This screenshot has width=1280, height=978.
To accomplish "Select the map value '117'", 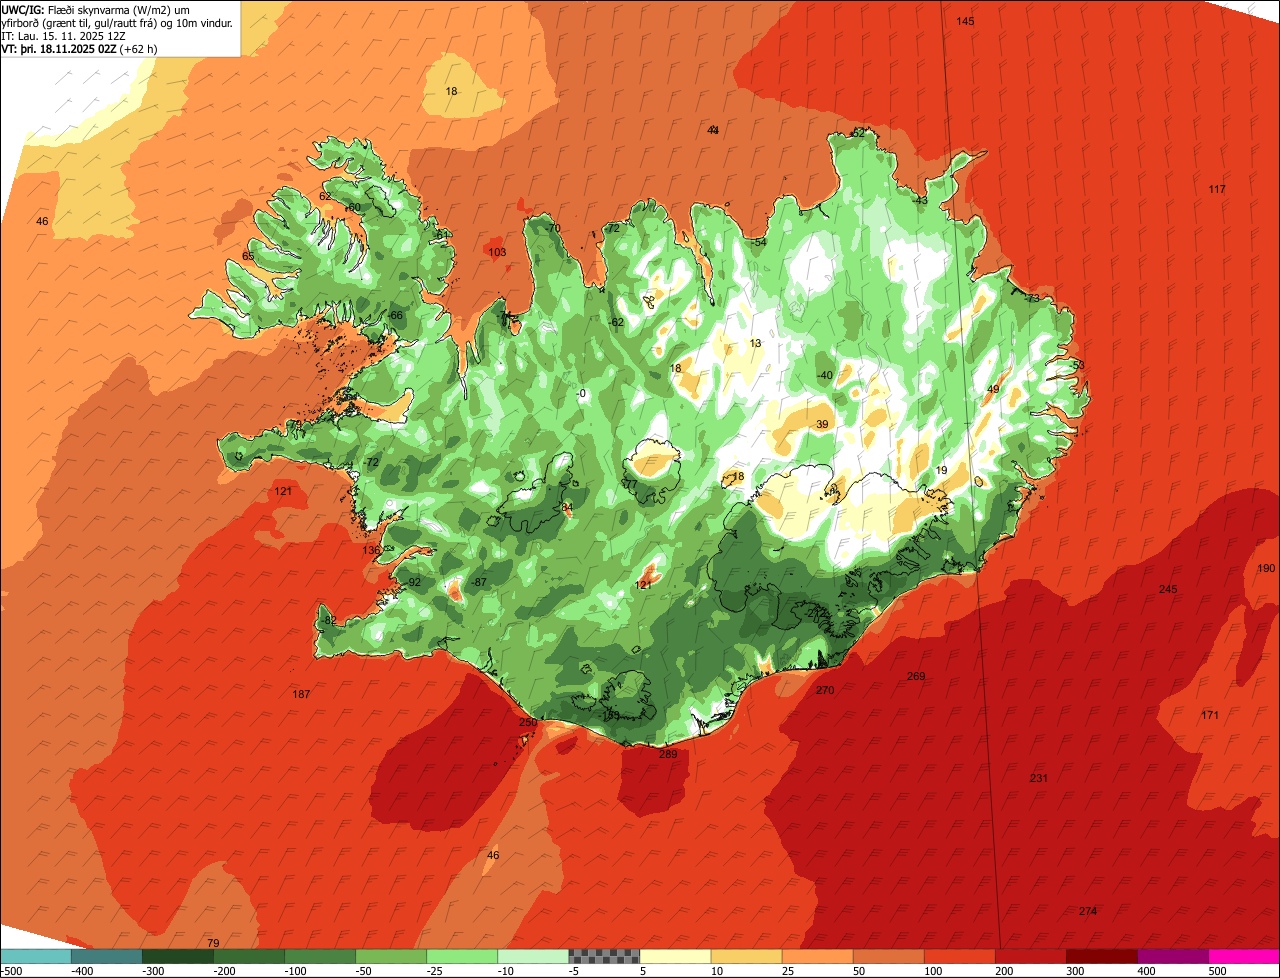I will tap(1217, 189).
